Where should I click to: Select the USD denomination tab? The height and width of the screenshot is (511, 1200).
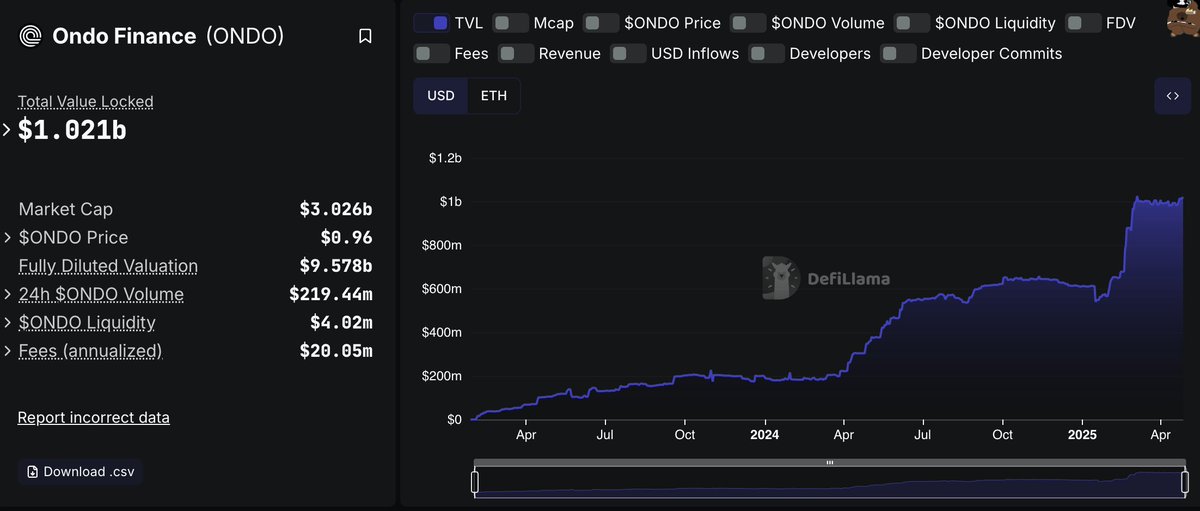click(x=441, y=96)
